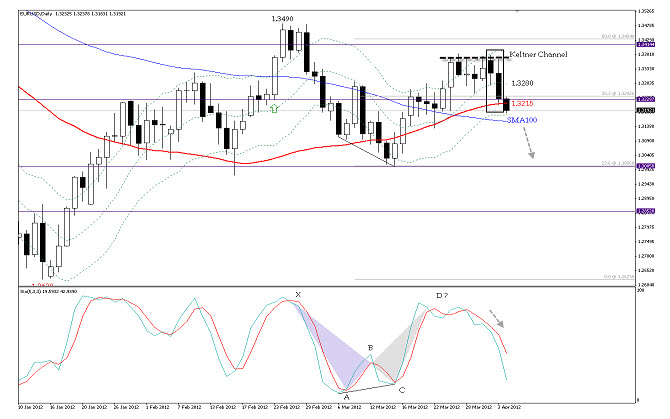Select the 17 Feb 2012 date label
Image resolution: width=670 pixels, height=419 pixels.
coord(255,407)
